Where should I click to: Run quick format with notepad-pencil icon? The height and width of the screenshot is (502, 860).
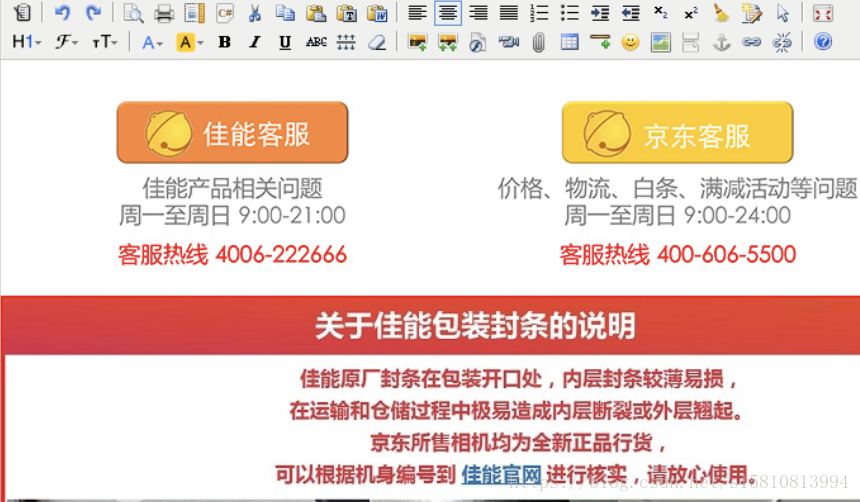[x=752, y=12]
